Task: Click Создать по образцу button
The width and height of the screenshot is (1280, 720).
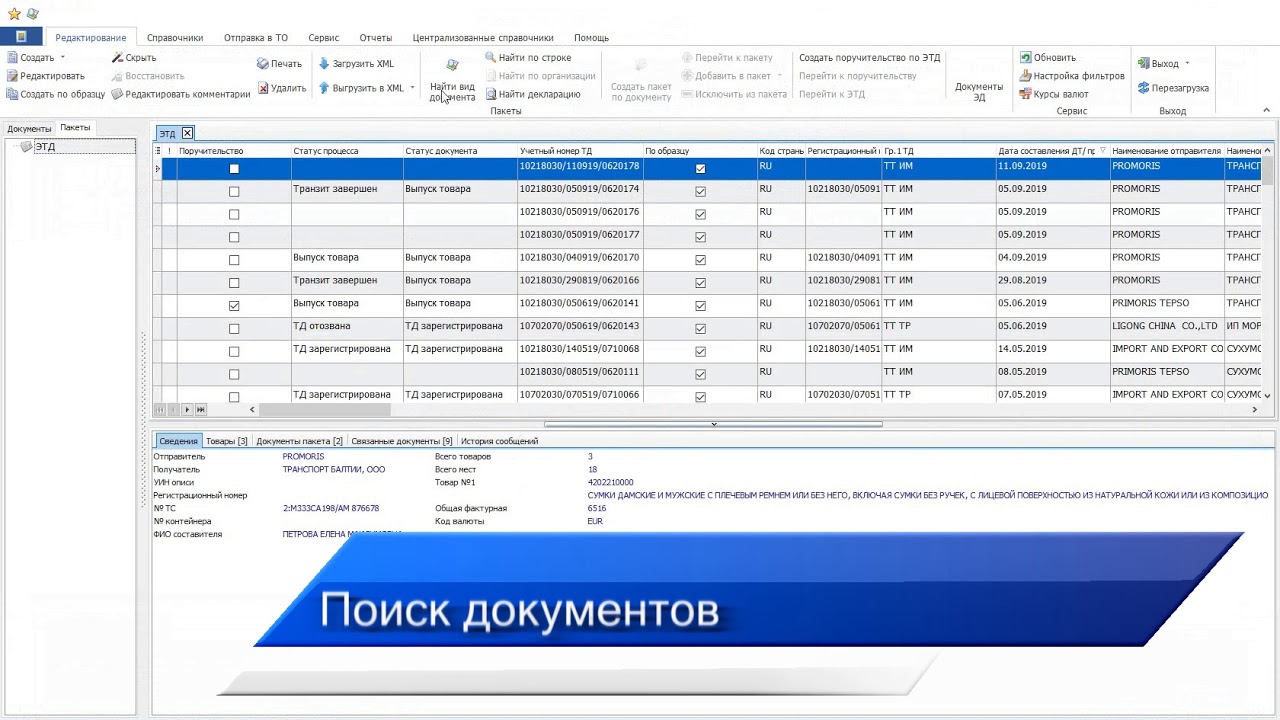Action: click(x=56, y=94)
